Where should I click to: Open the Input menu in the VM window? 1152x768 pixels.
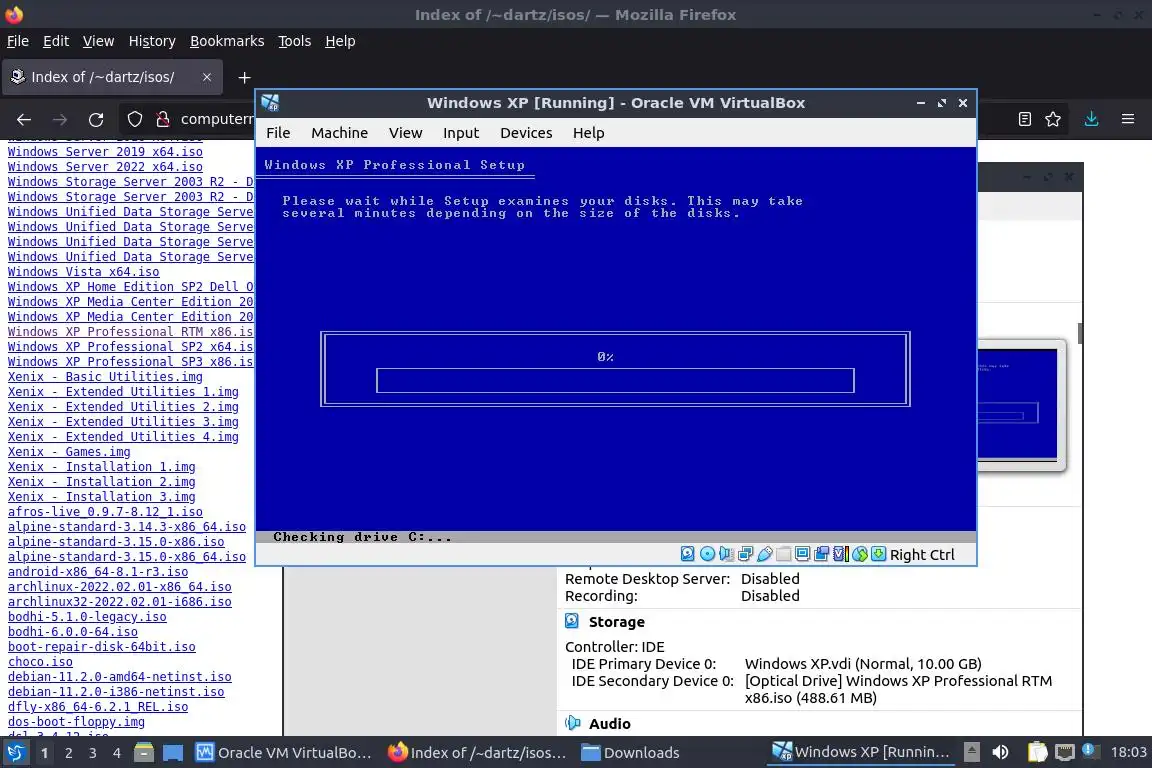pos(461,133)
